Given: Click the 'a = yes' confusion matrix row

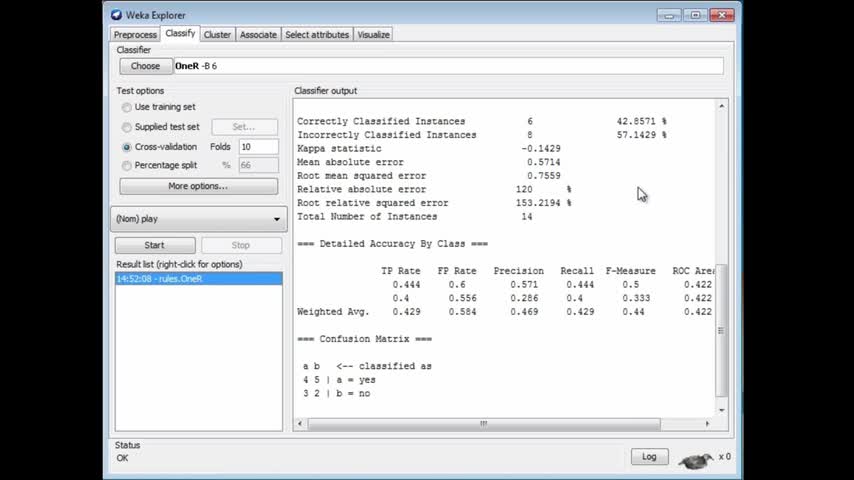Looking at the screenshot, I should pyautogui.click(x=339, y=380).
